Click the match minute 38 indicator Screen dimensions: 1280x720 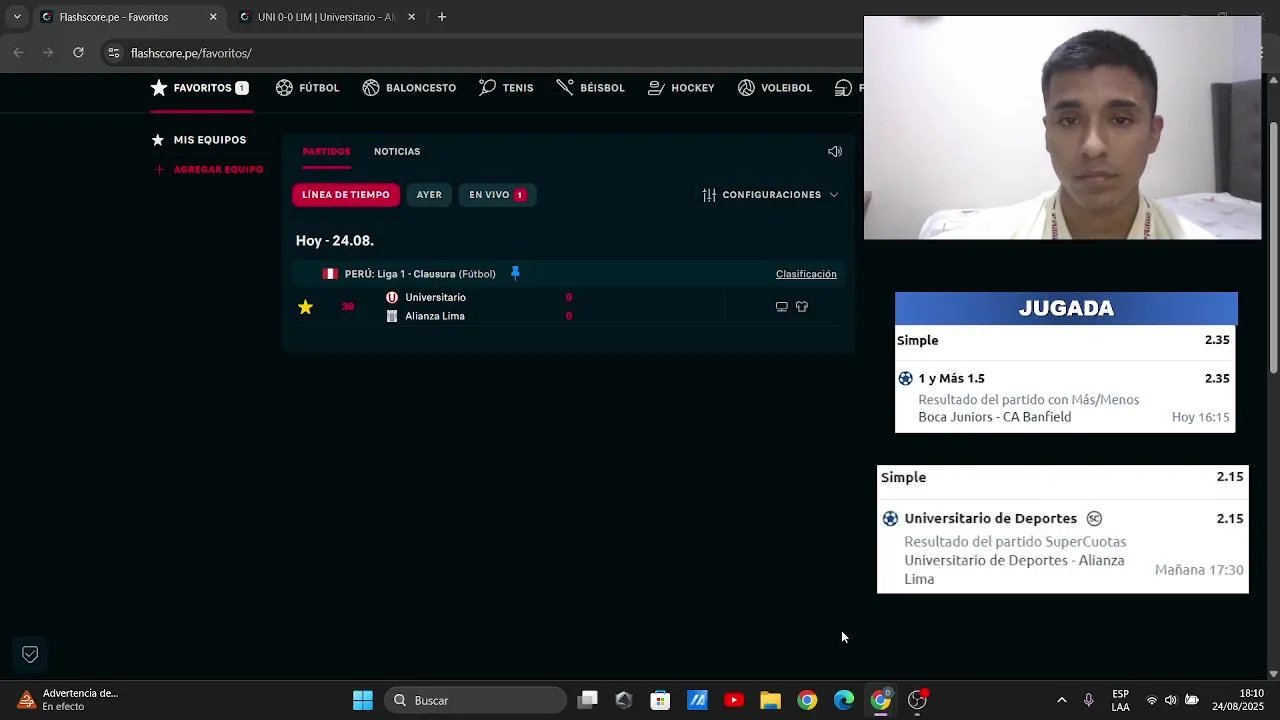[347, 306]
